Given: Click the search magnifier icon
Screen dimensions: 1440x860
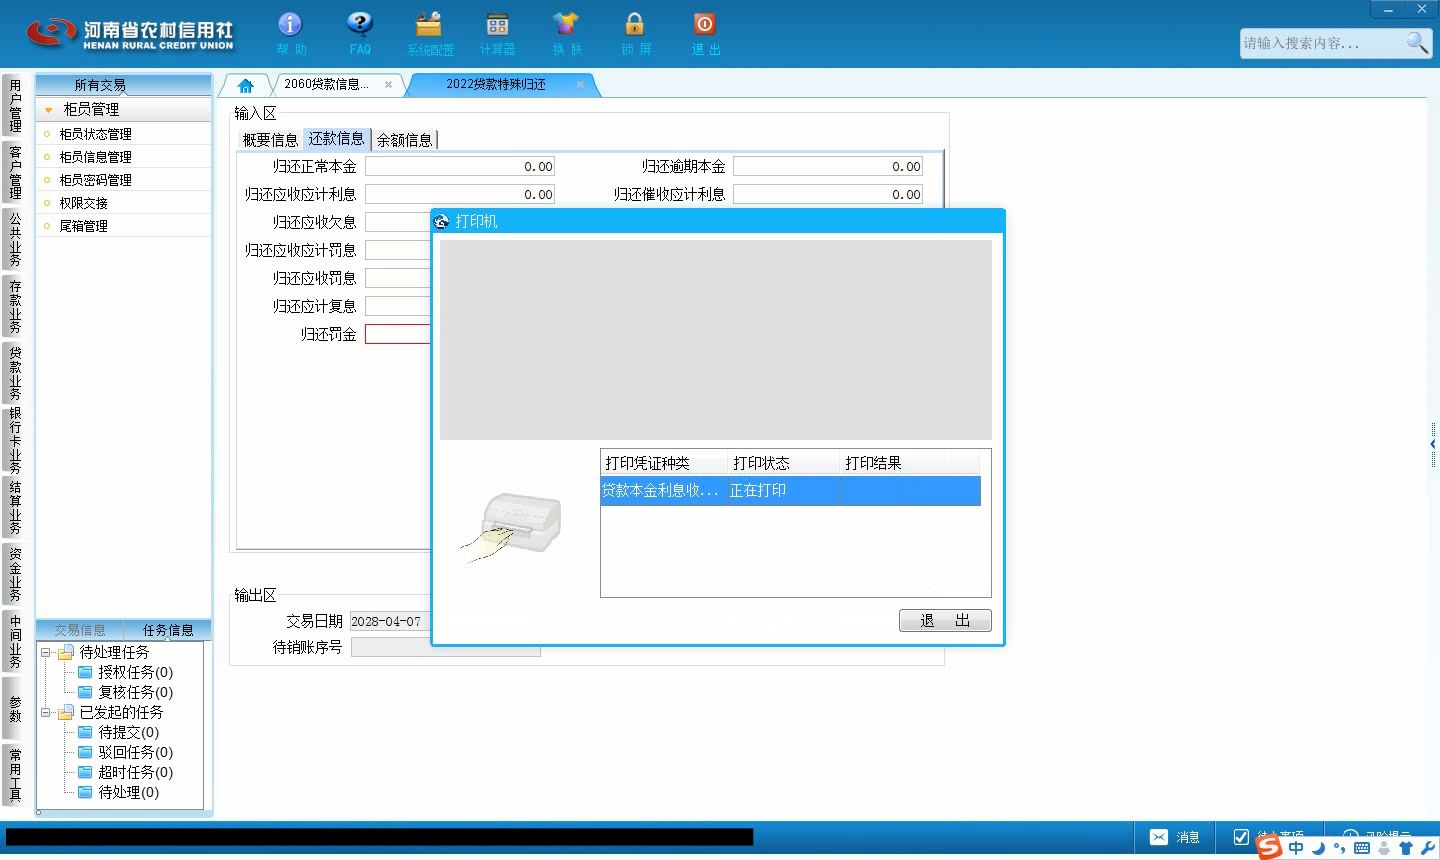Looking at the screenshot, I should 1417,42.
